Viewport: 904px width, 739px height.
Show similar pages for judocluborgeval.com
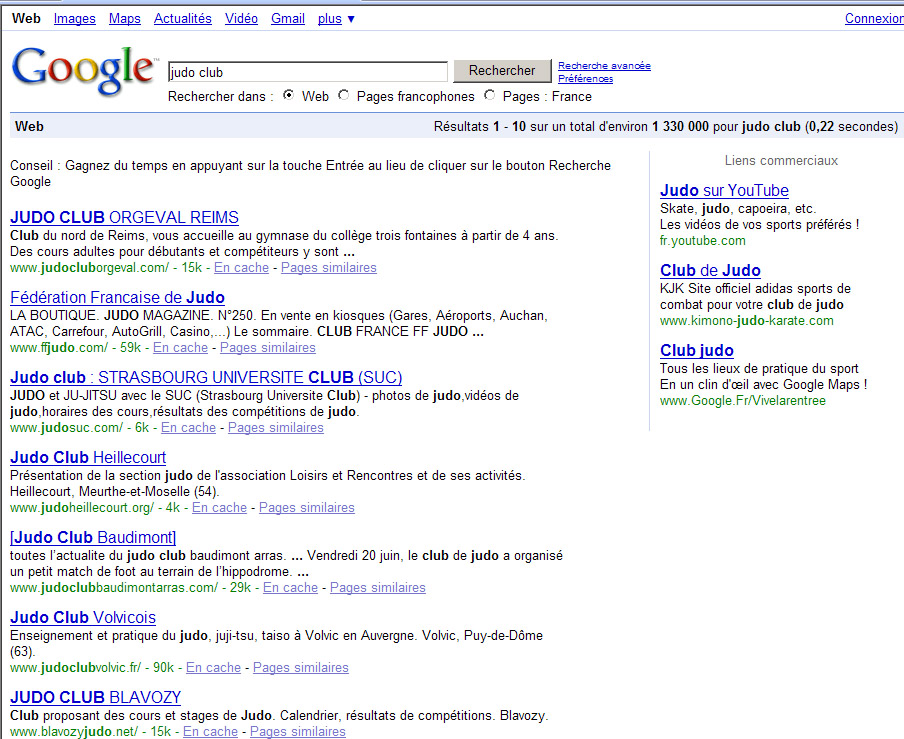[x=329, y=267]
